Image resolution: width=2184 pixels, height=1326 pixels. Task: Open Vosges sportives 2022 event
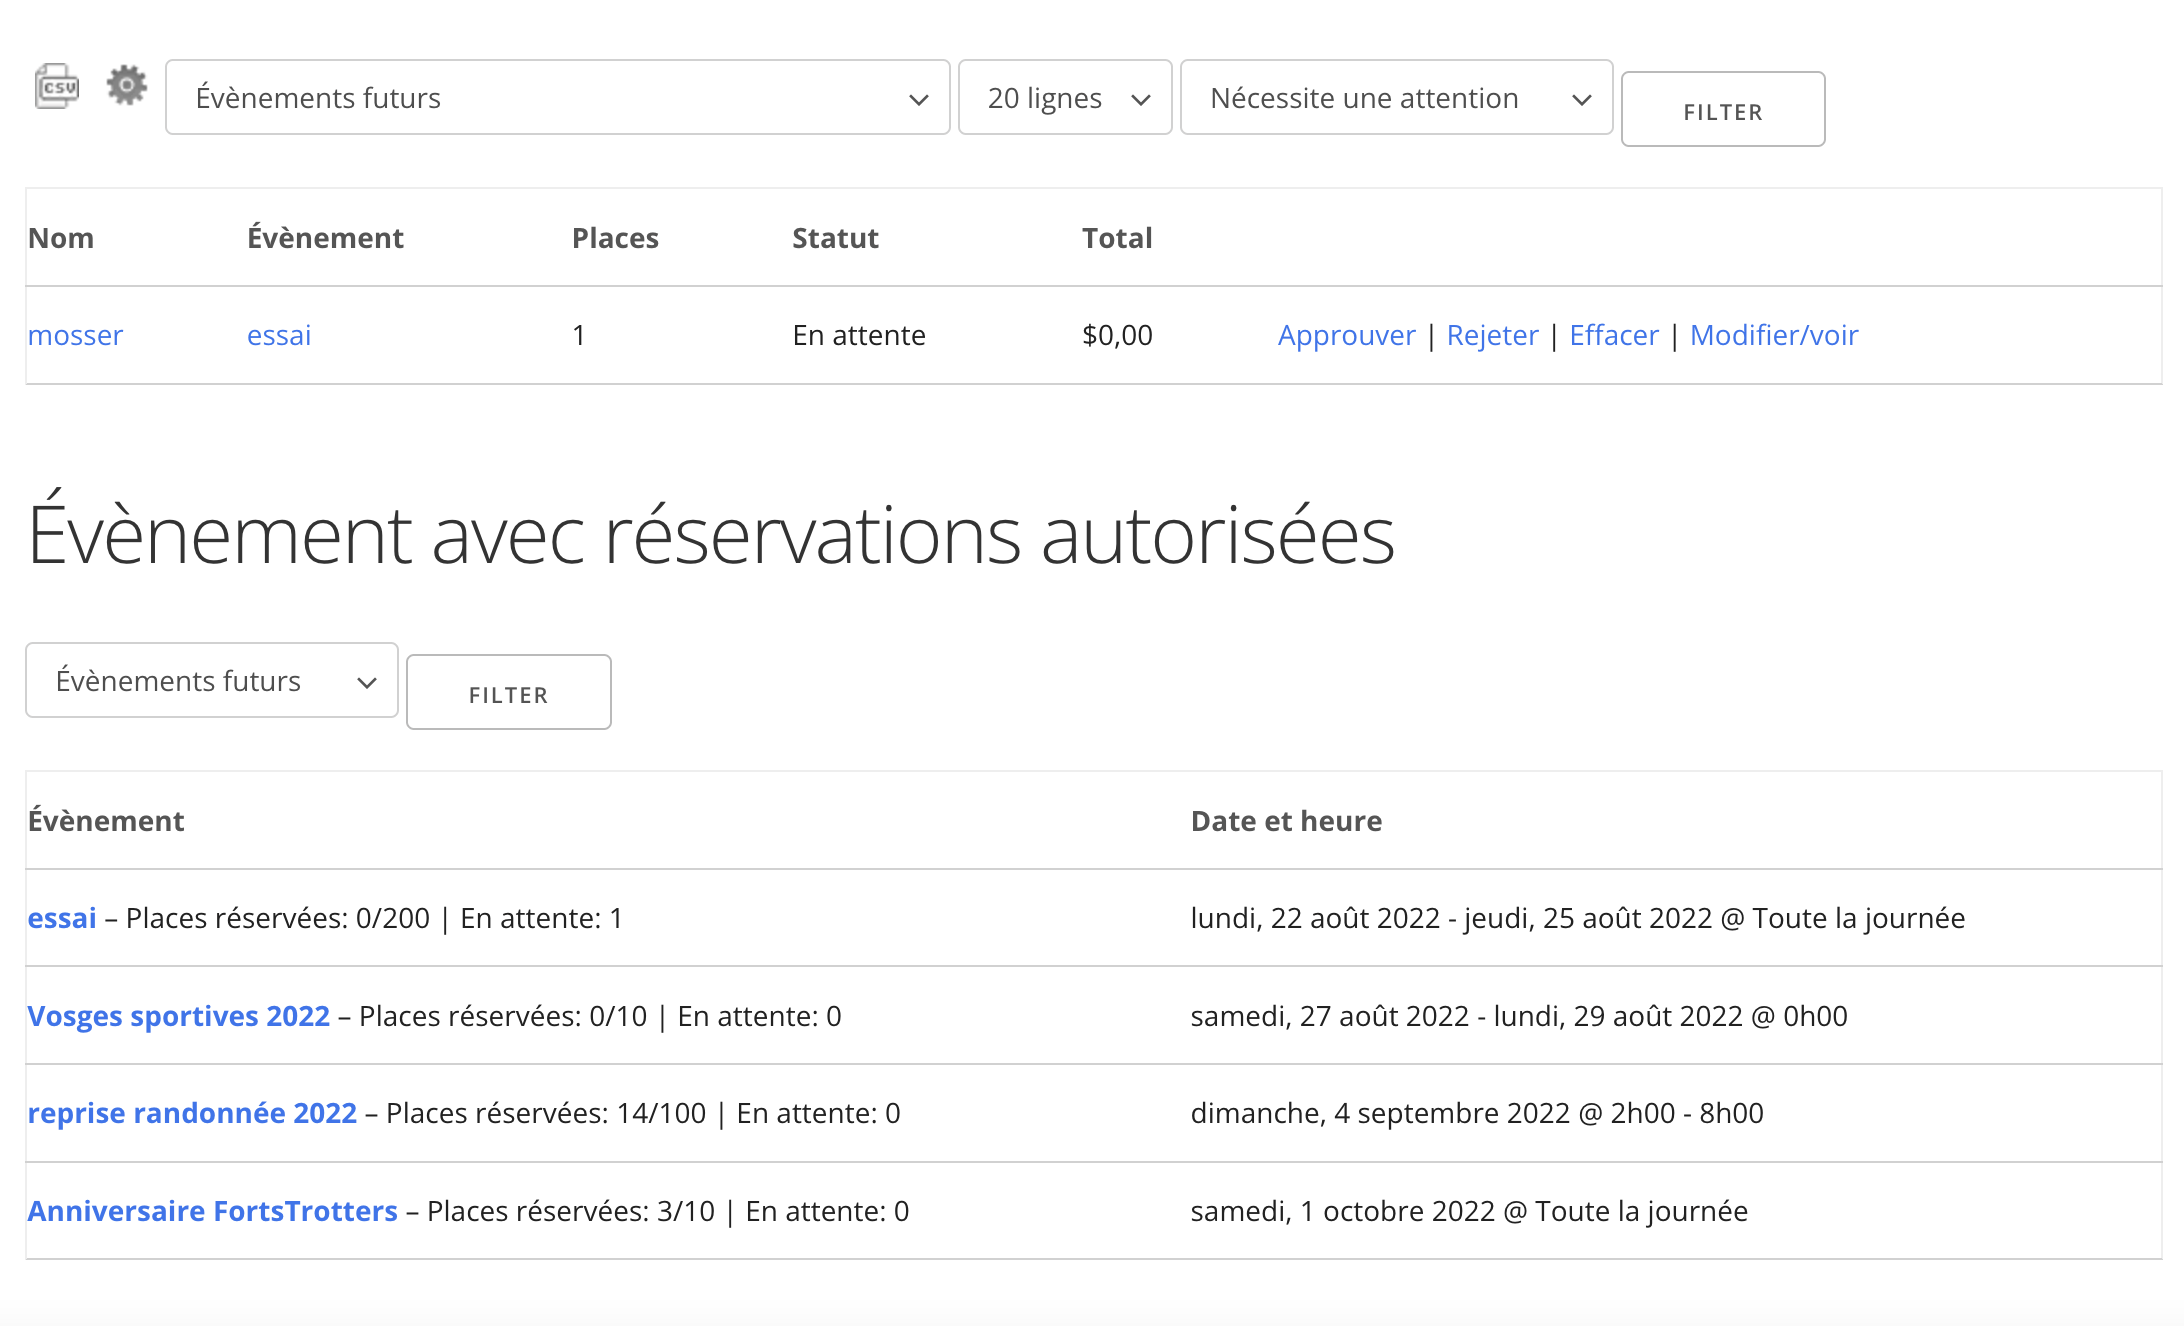click(x=178, y=1016)
